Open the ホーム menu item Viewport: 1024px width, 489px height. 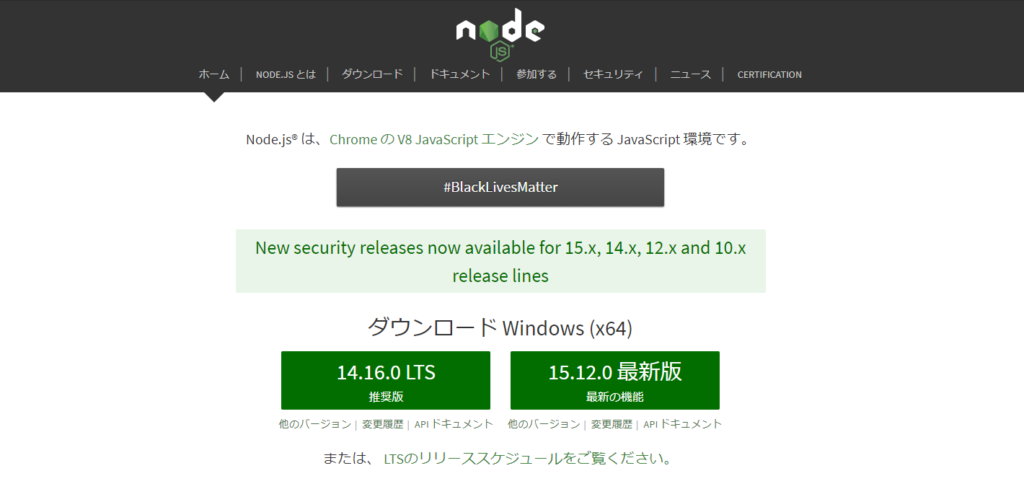[x=214, y=74]
